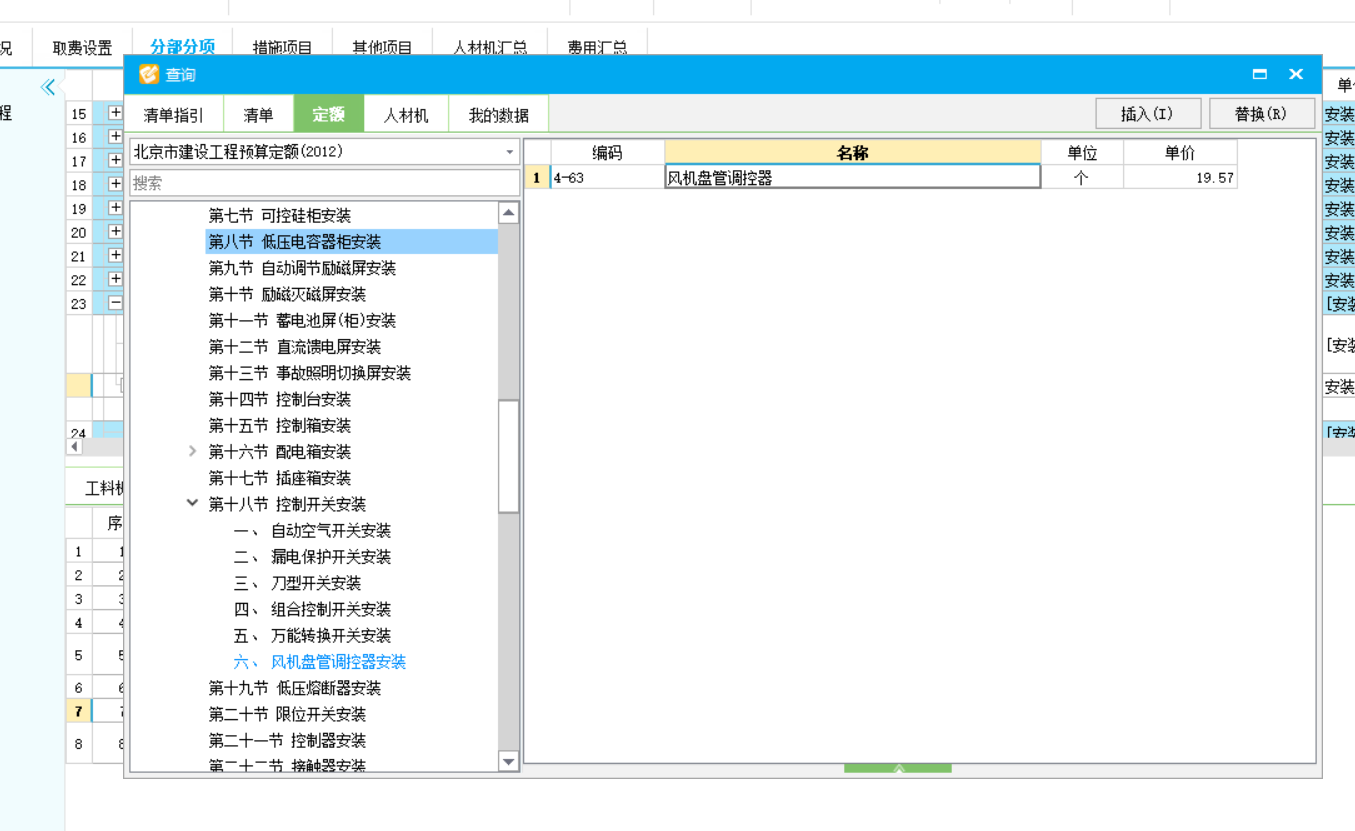The image size is (1355, 831).
Task: Collapse row 23 in main window grid
Action: pos(115,303)
